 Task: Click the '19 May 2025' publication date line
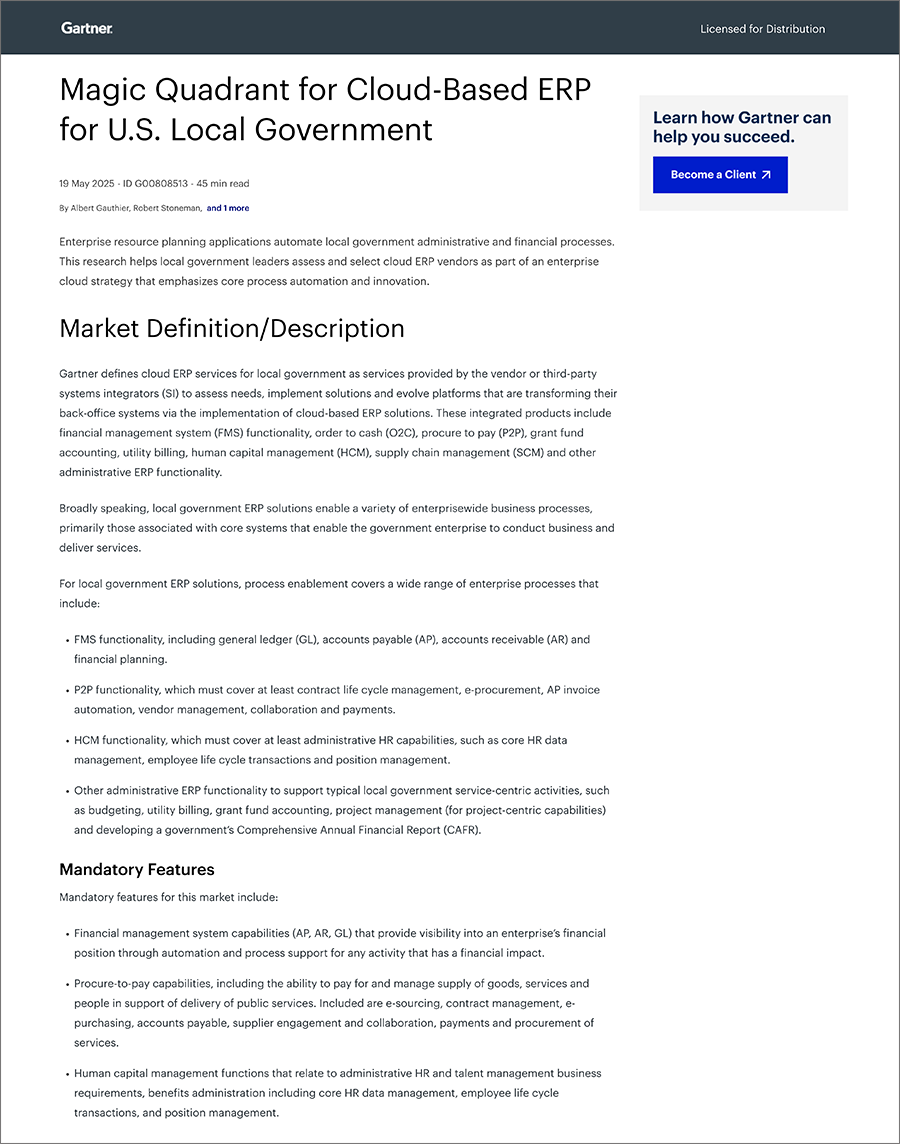[154, 184]
